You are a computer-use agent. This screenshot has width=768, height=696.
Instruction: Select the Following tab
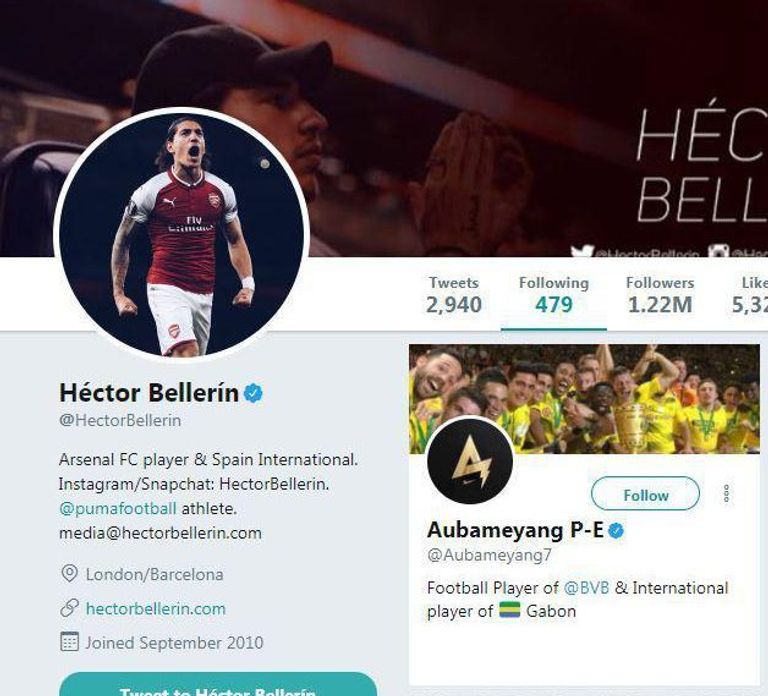[x=553, y=295]
